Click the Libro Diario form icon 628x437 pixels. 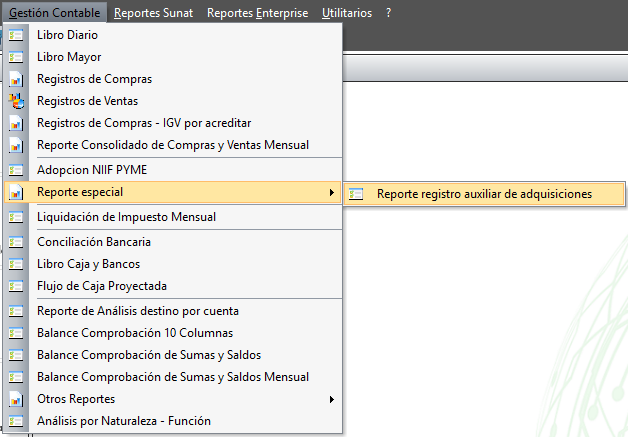pos(16,35)
